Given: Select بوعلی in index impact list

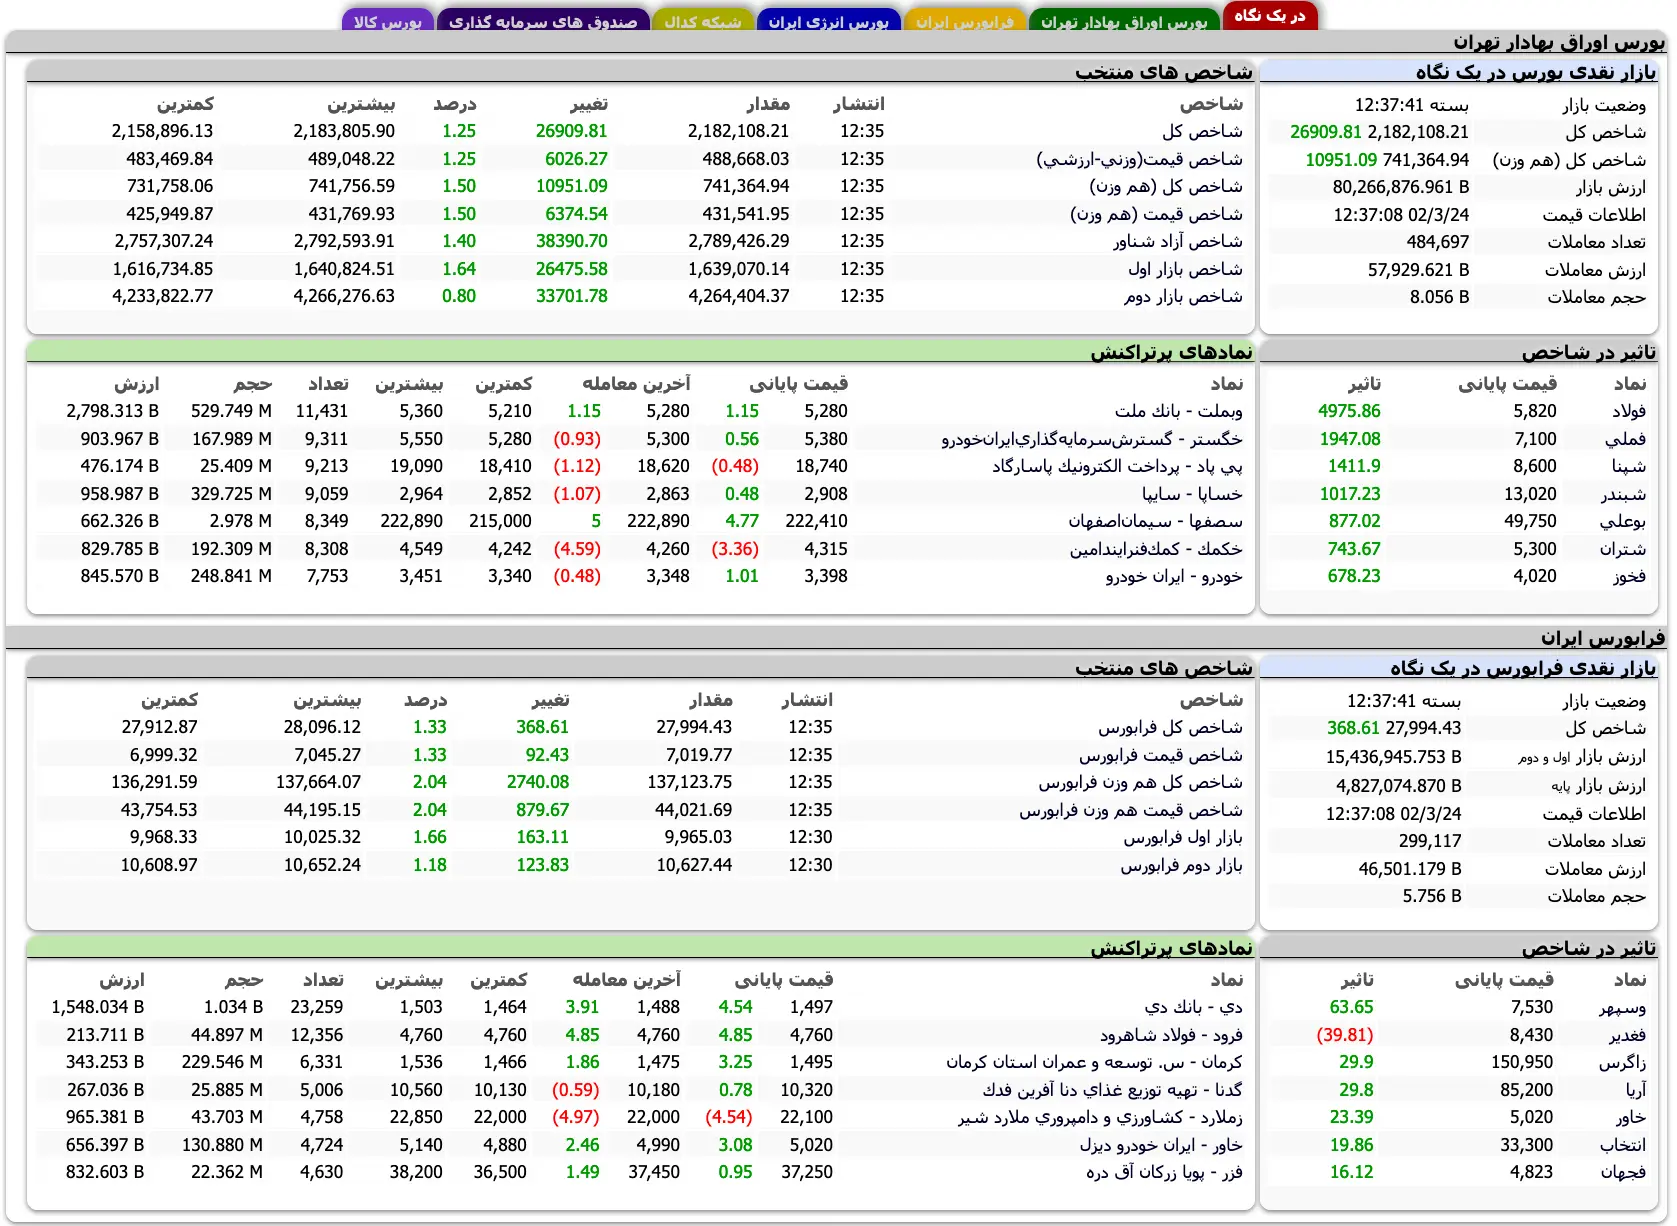Looking at the screenshot, I should pyautogui.click(x=1622, y=521).
